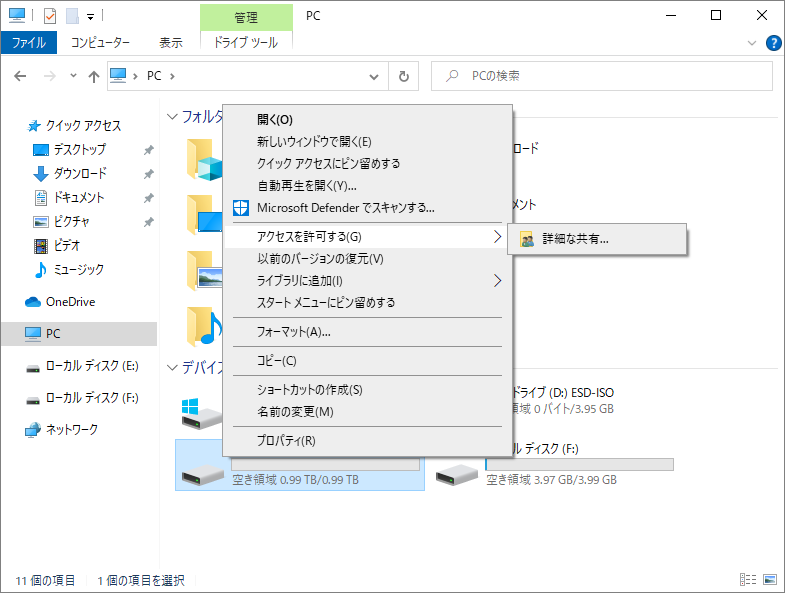Select クイック アクセス in navigation pane
The height and width of the screenshot is (593, 785).
(x=83, y=125)
